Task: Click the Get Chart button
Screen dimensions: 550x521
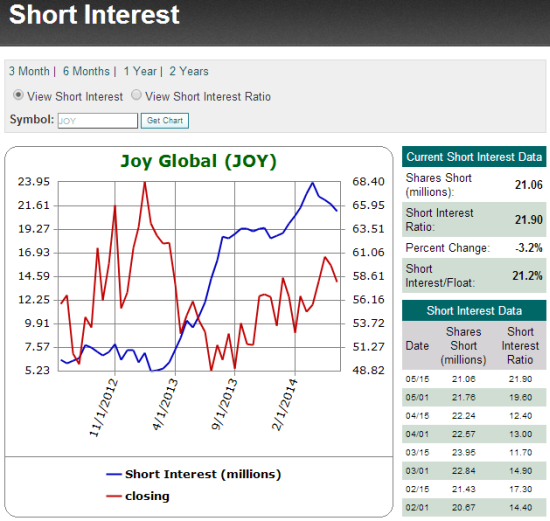Action: pyautogui.click(x=165, y=121)
